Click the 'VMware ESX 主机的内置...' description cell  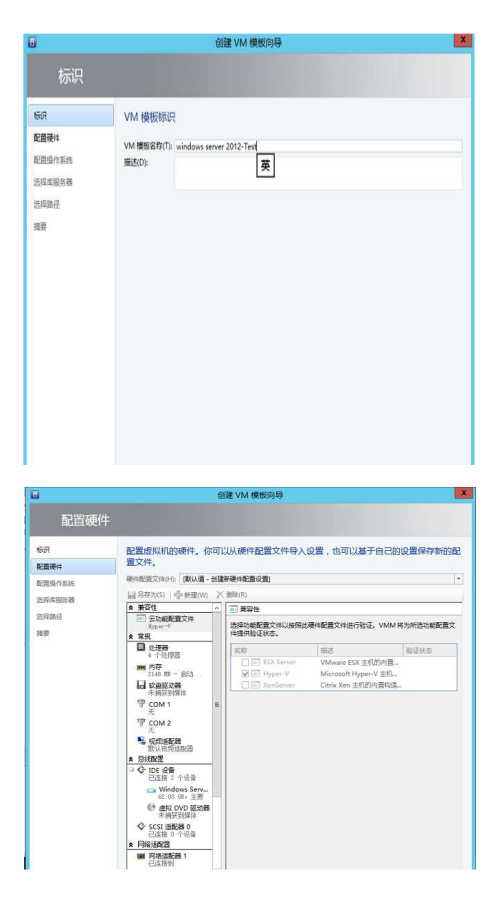coord(360,662)
